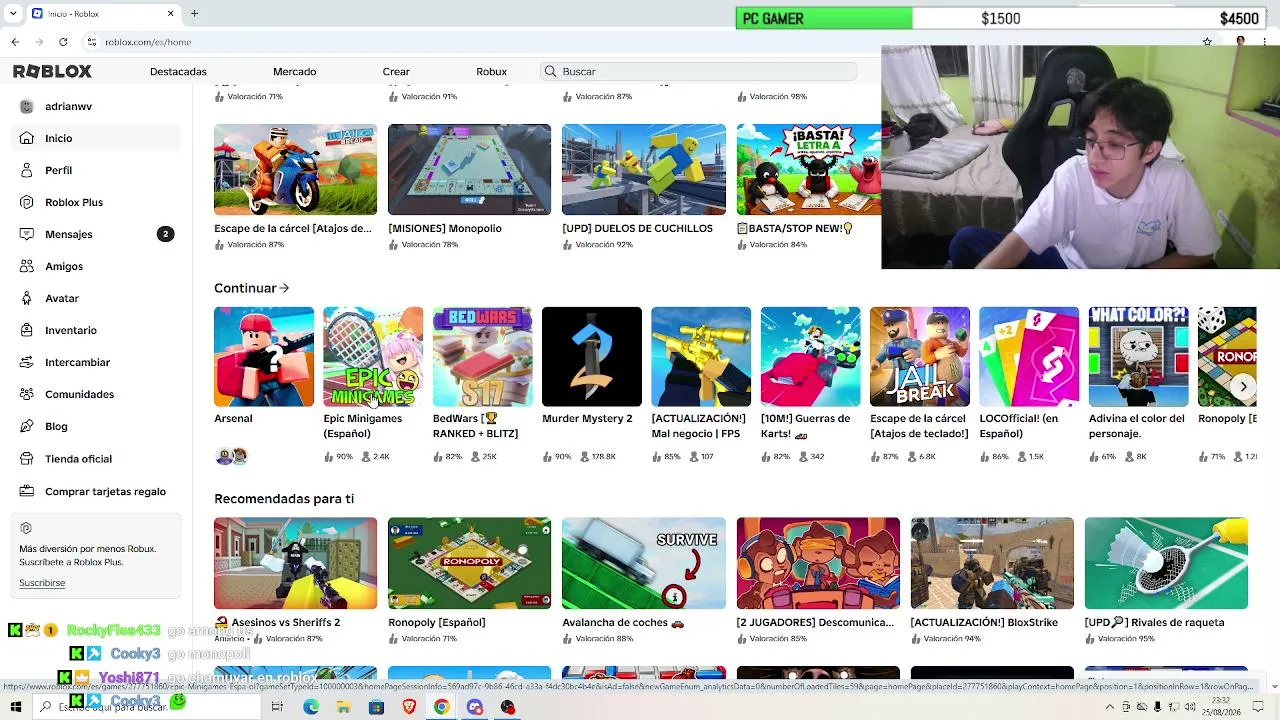Open the [MISIONES] Monopolio thumbnail
The height and width of the screenshot is (720, 1280).
point(469,170)
